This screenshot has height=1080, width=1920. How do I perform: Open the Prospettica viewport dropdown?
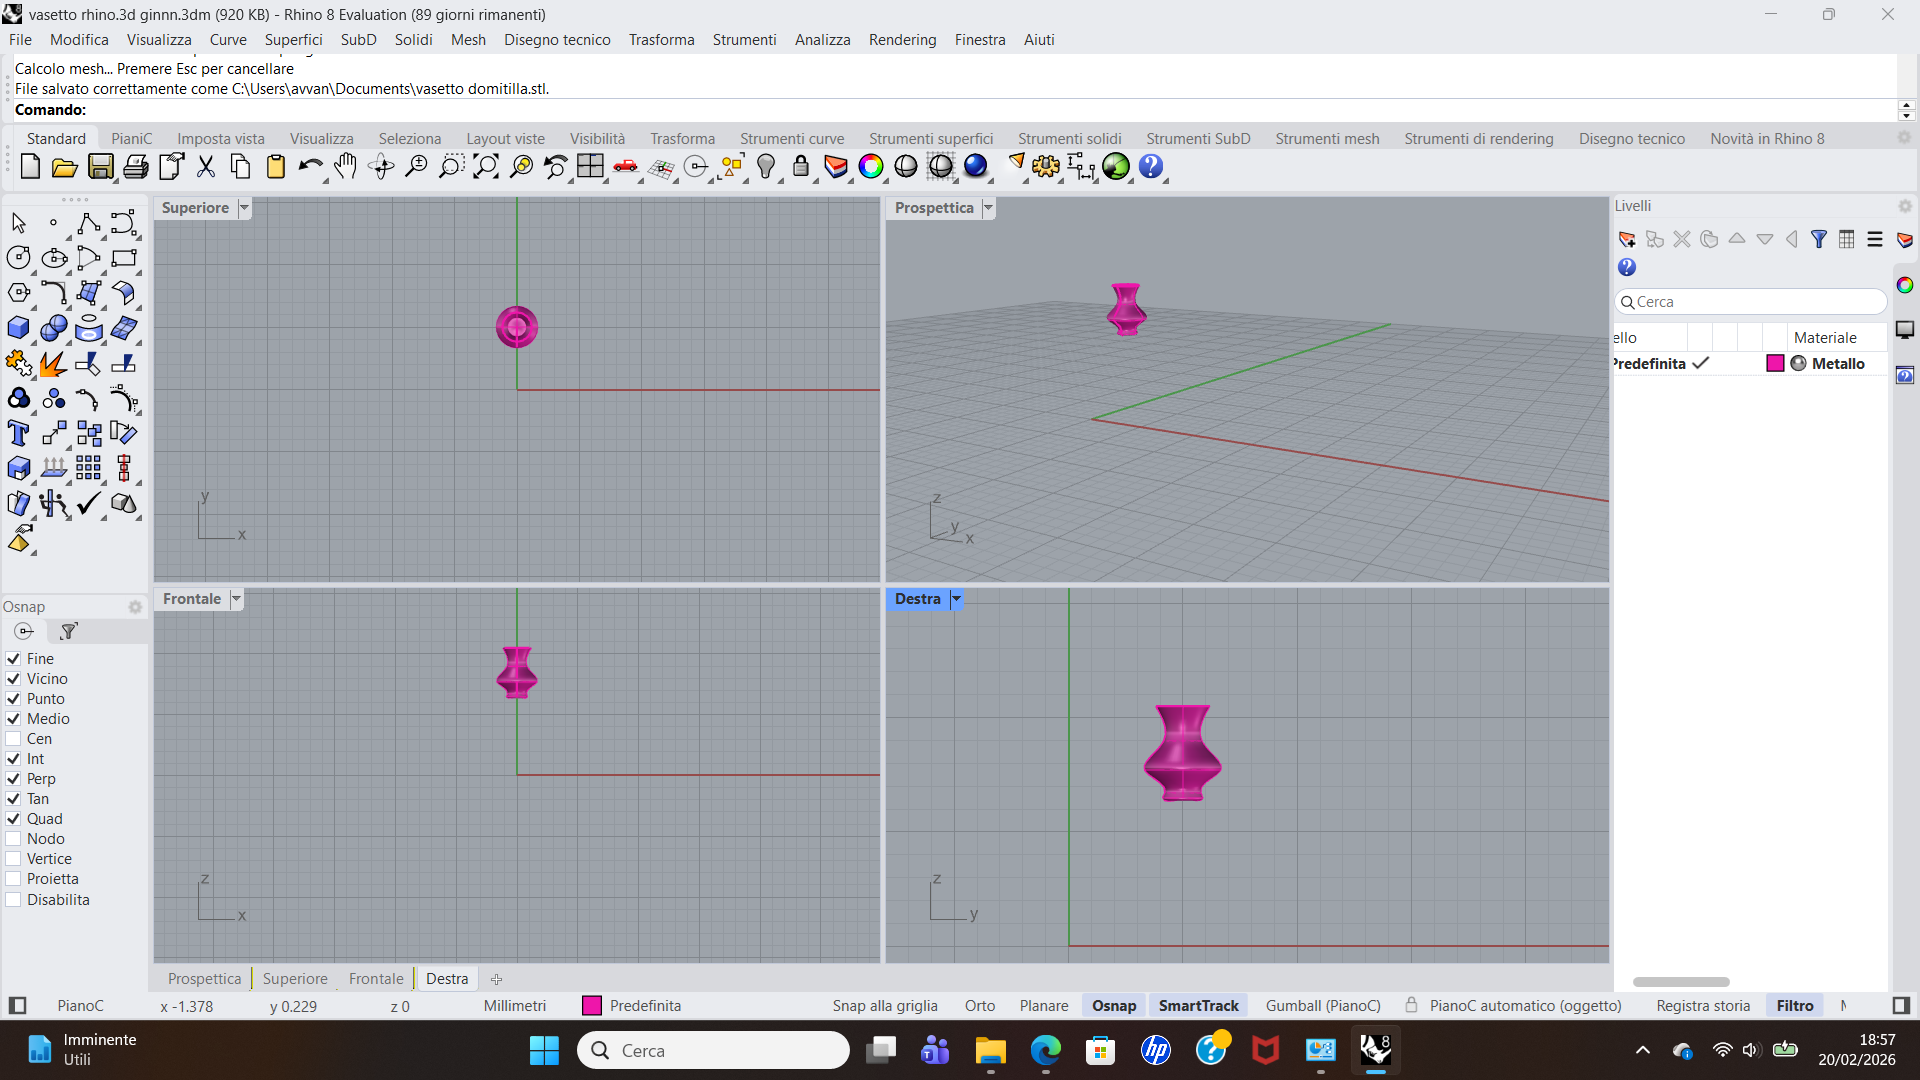(x=988, y=207)
